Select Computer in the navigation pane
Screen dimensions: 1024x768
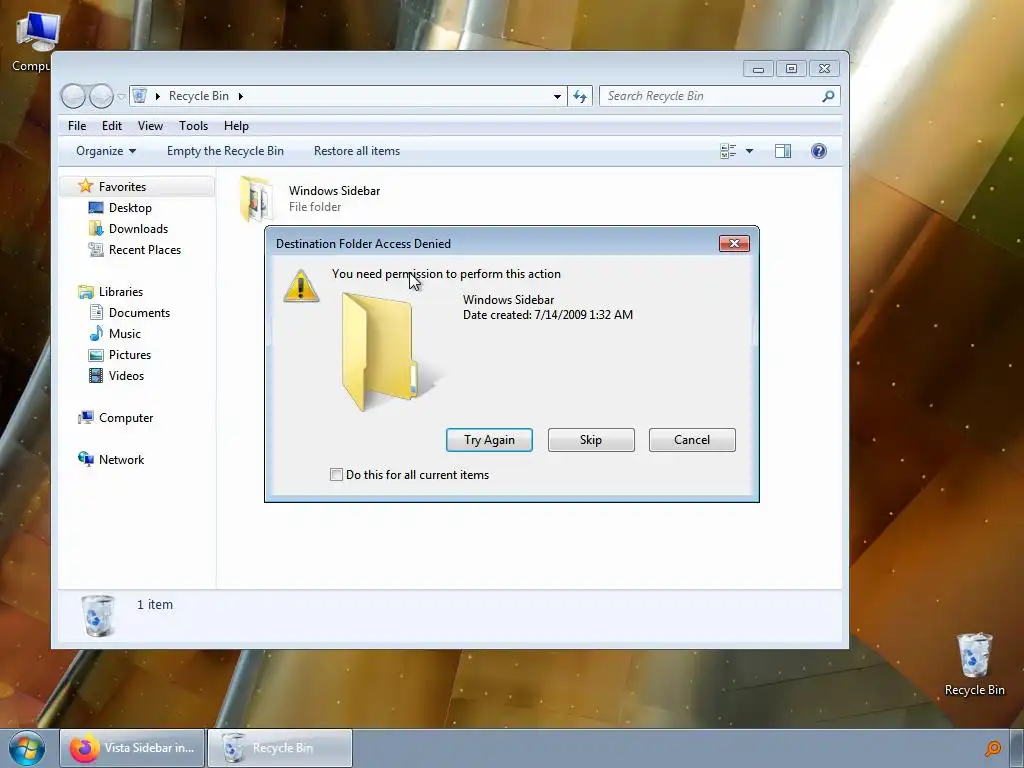point(126,418)
